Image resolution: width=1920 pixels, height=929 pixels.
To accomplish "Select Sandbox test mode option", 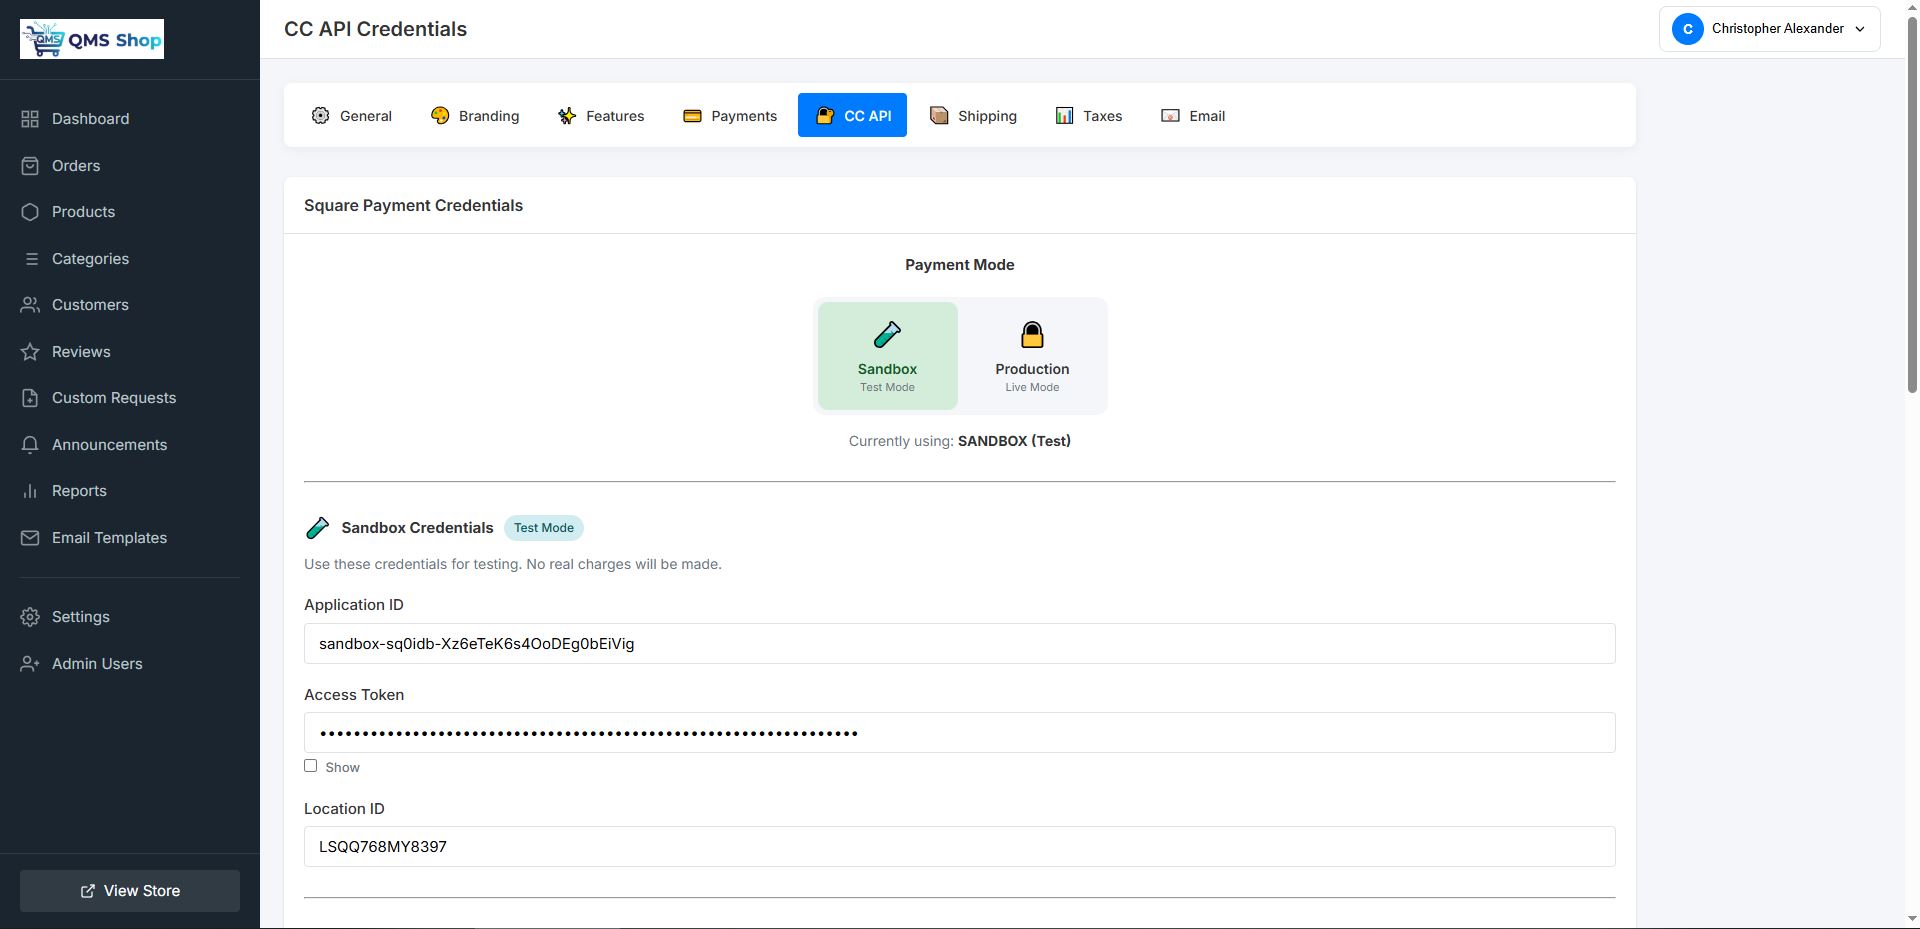I will tap(887, 356).
